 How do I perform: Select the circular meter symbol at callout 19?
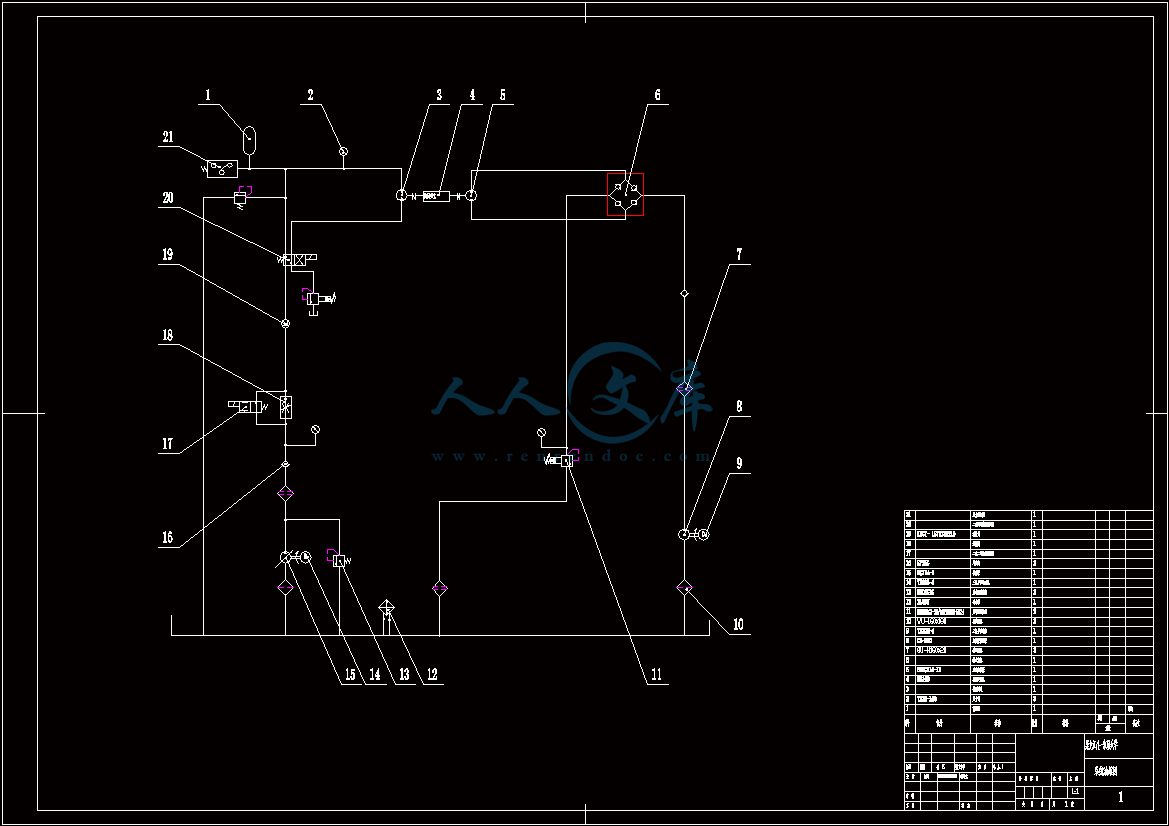click(286, 324)
